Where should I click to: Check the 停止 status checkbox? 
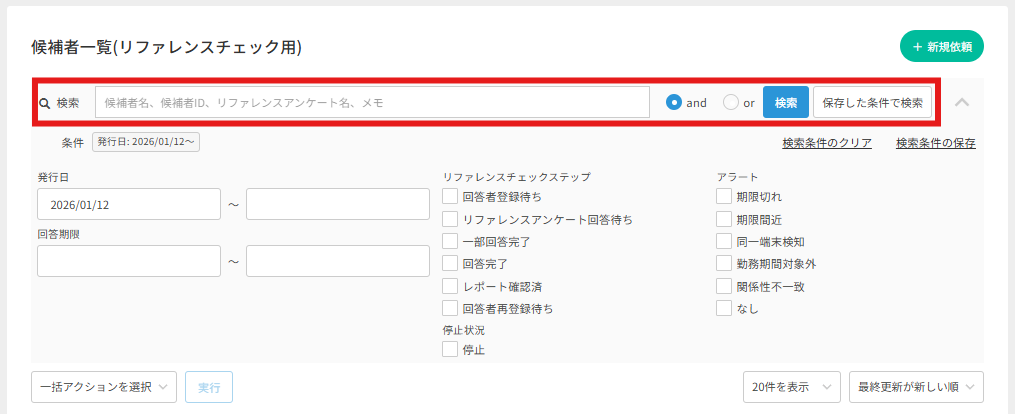click(450, 349)
